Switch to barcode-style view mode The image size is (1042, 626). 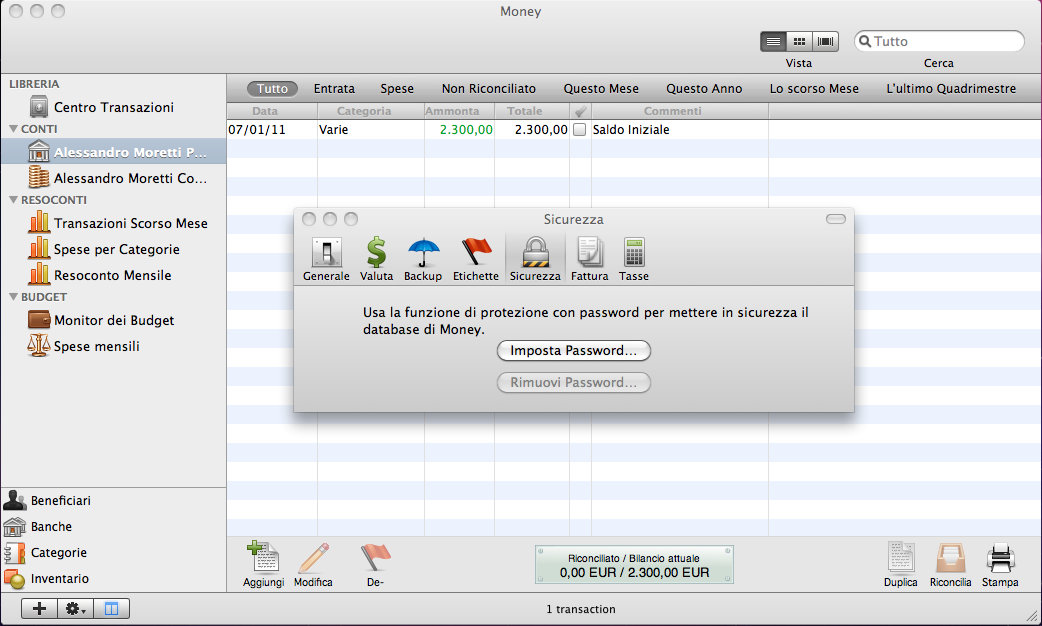pos(825,41)
